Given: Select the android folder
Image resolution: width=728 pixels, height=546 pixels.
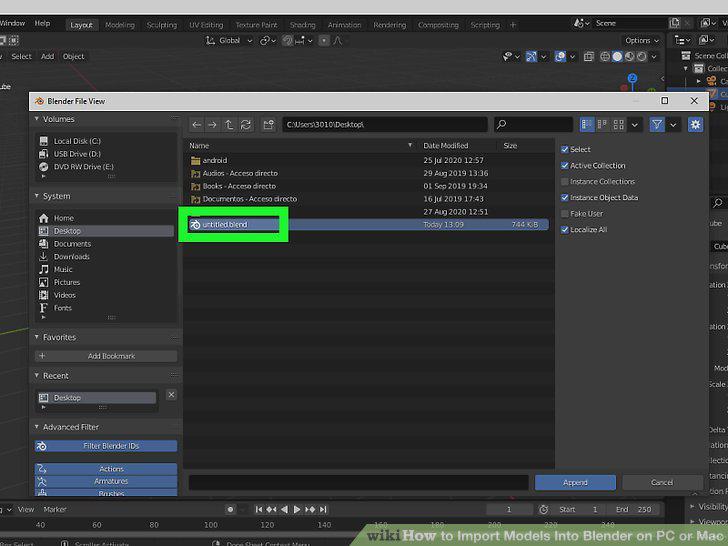Looking at the screenshot, I should [x=368, y=161].
